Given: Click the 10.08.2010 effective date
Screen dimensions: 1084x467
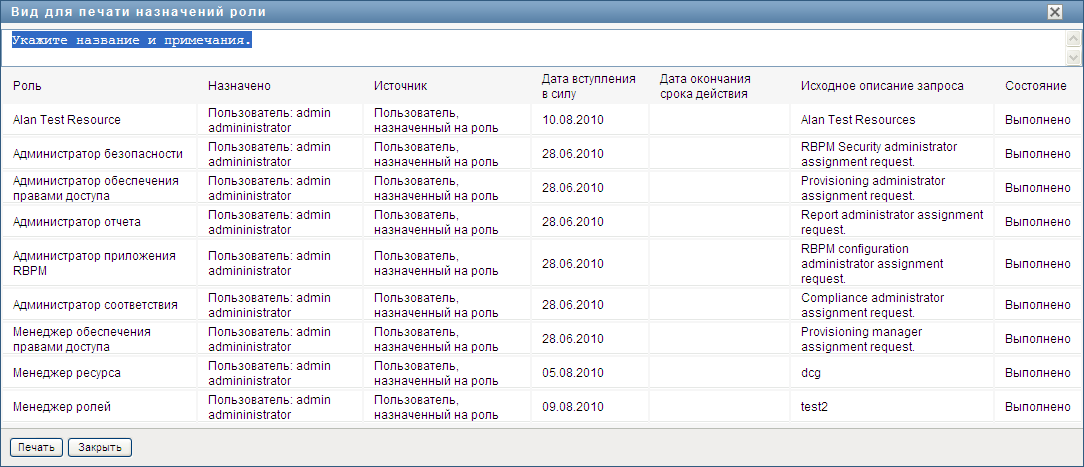Looking at the screenshot, I should tap(573, 120).
